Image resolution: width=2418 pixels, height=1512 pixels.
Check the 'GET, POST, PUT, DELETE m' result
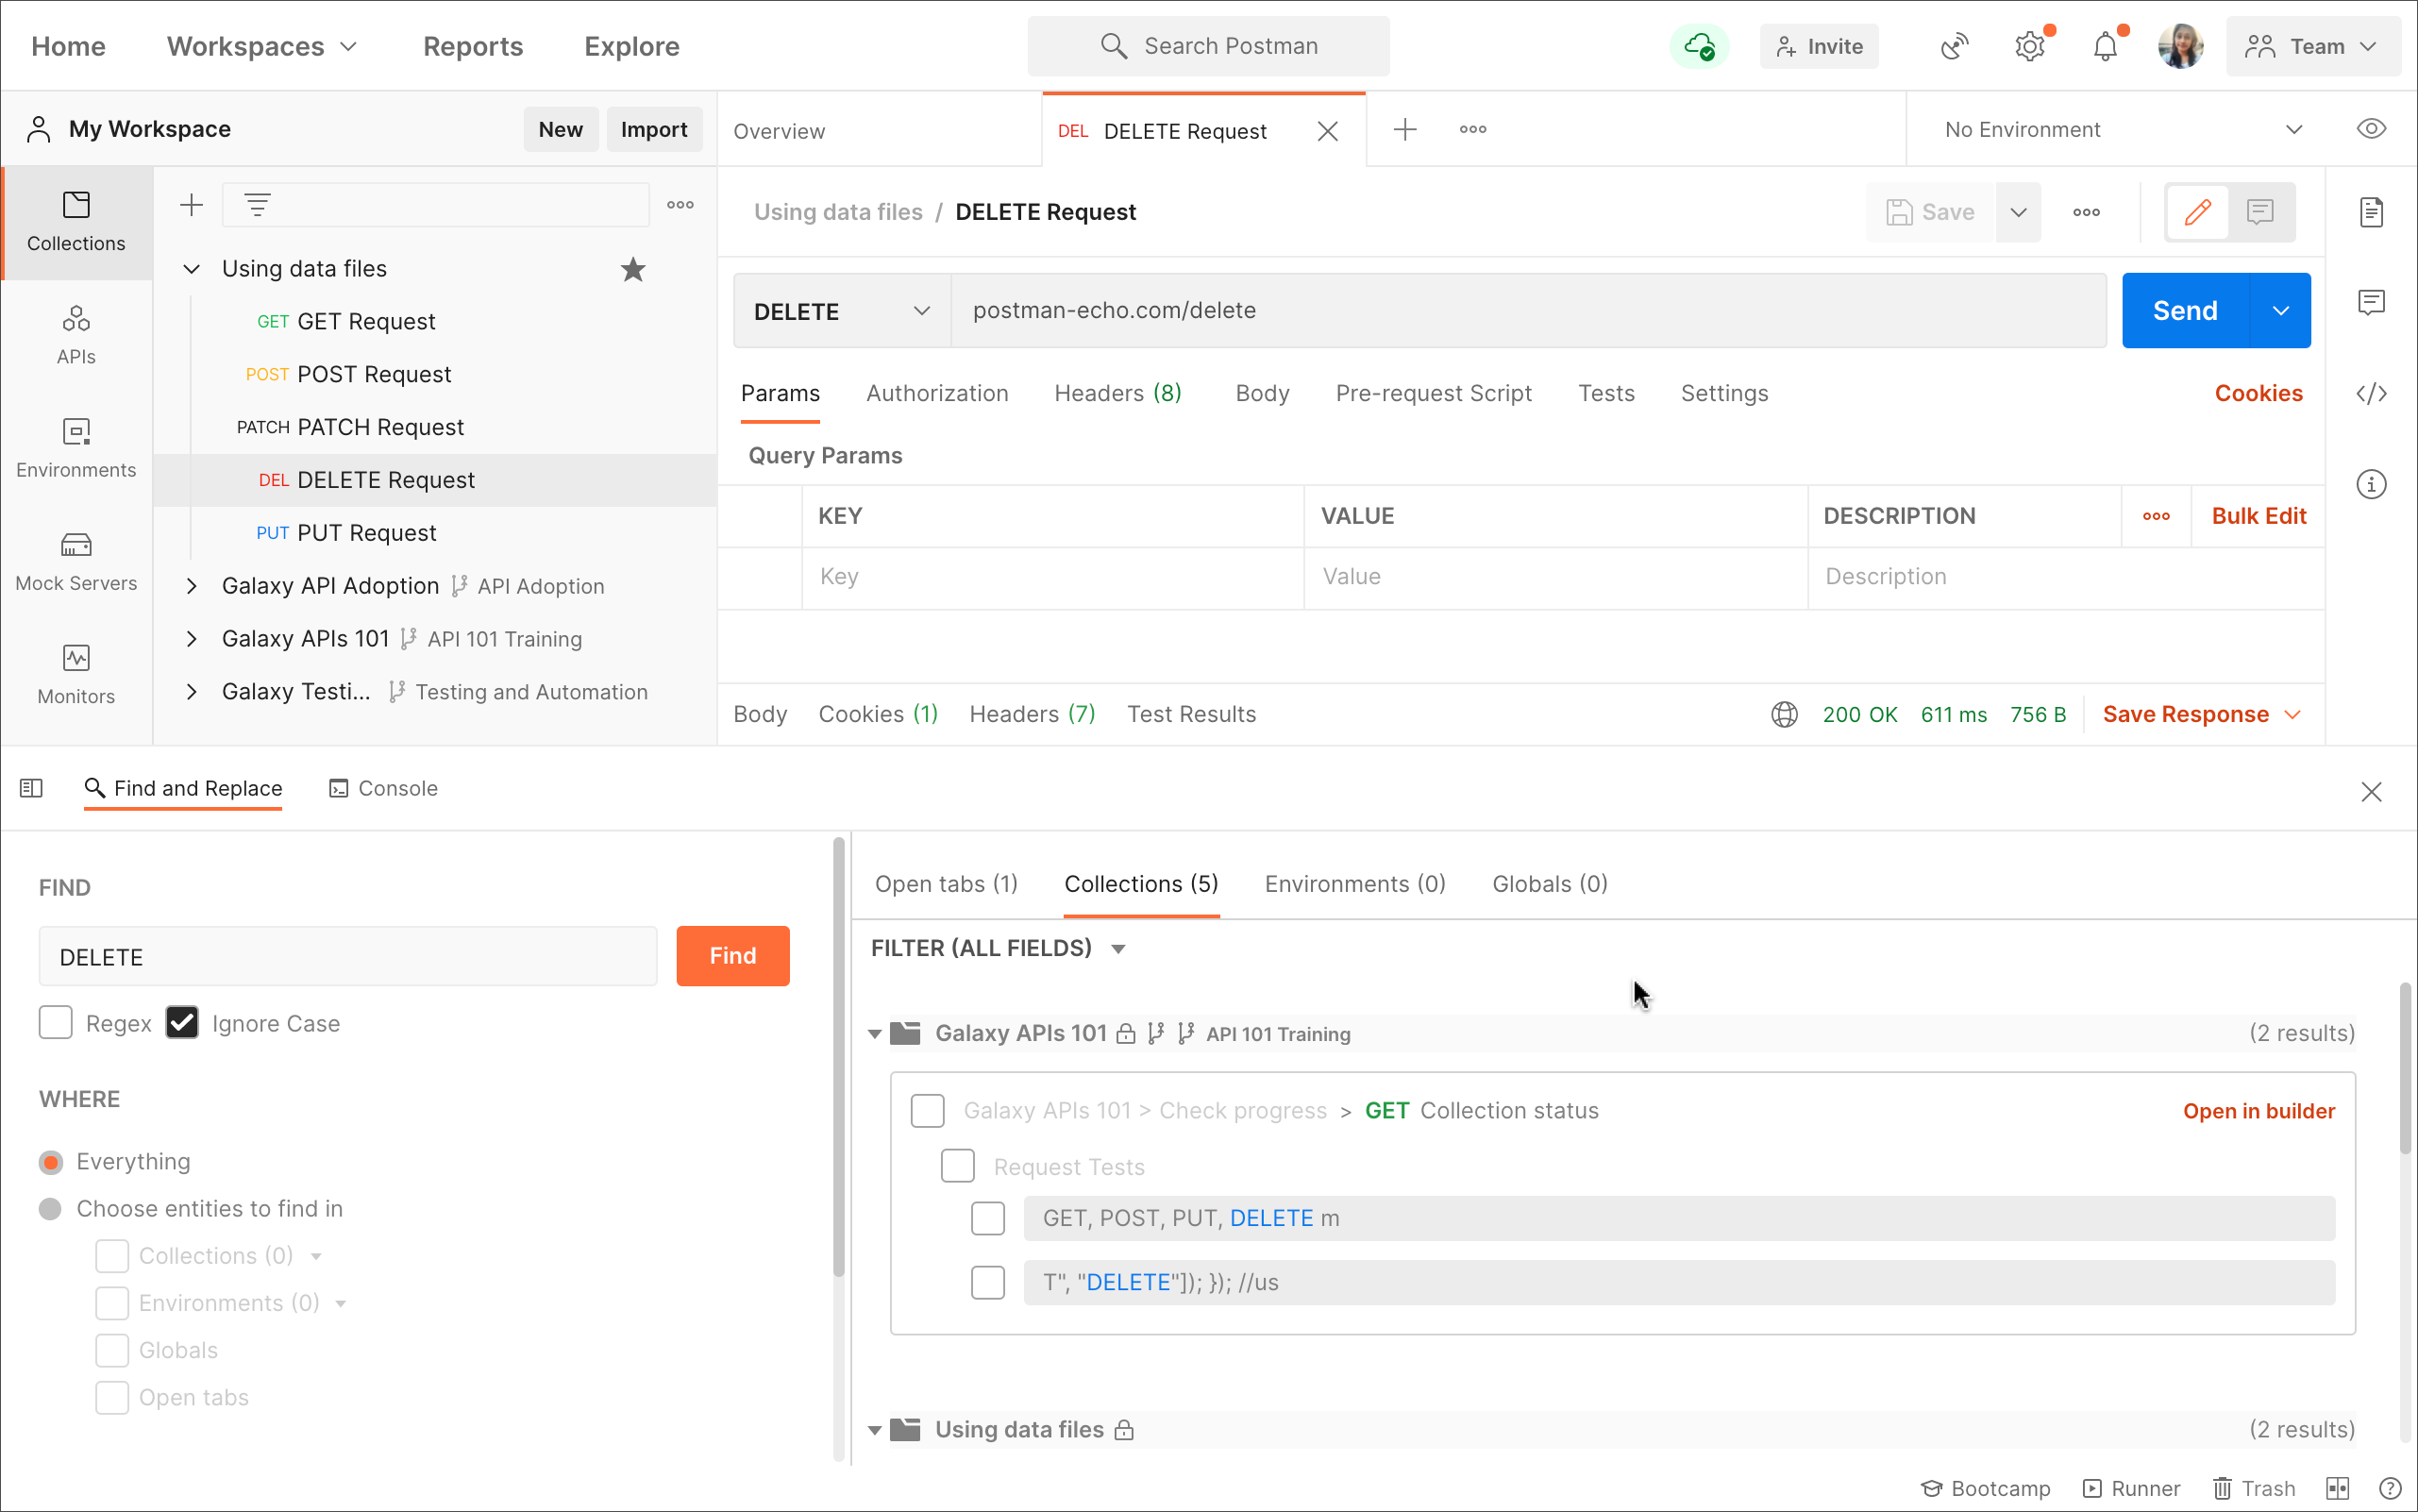click(x=988, y=1218)
